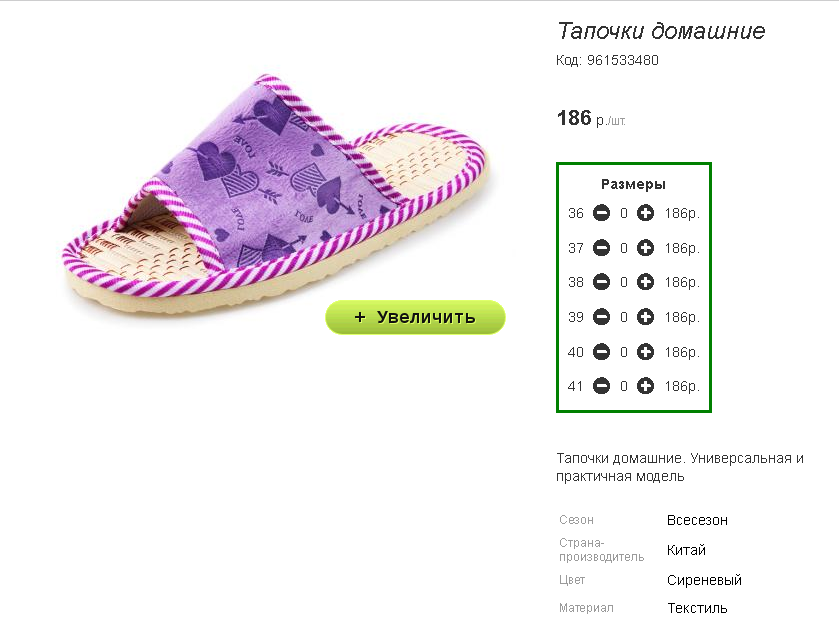
Task: Remove one pair of size 37
Action: [601, 248]
